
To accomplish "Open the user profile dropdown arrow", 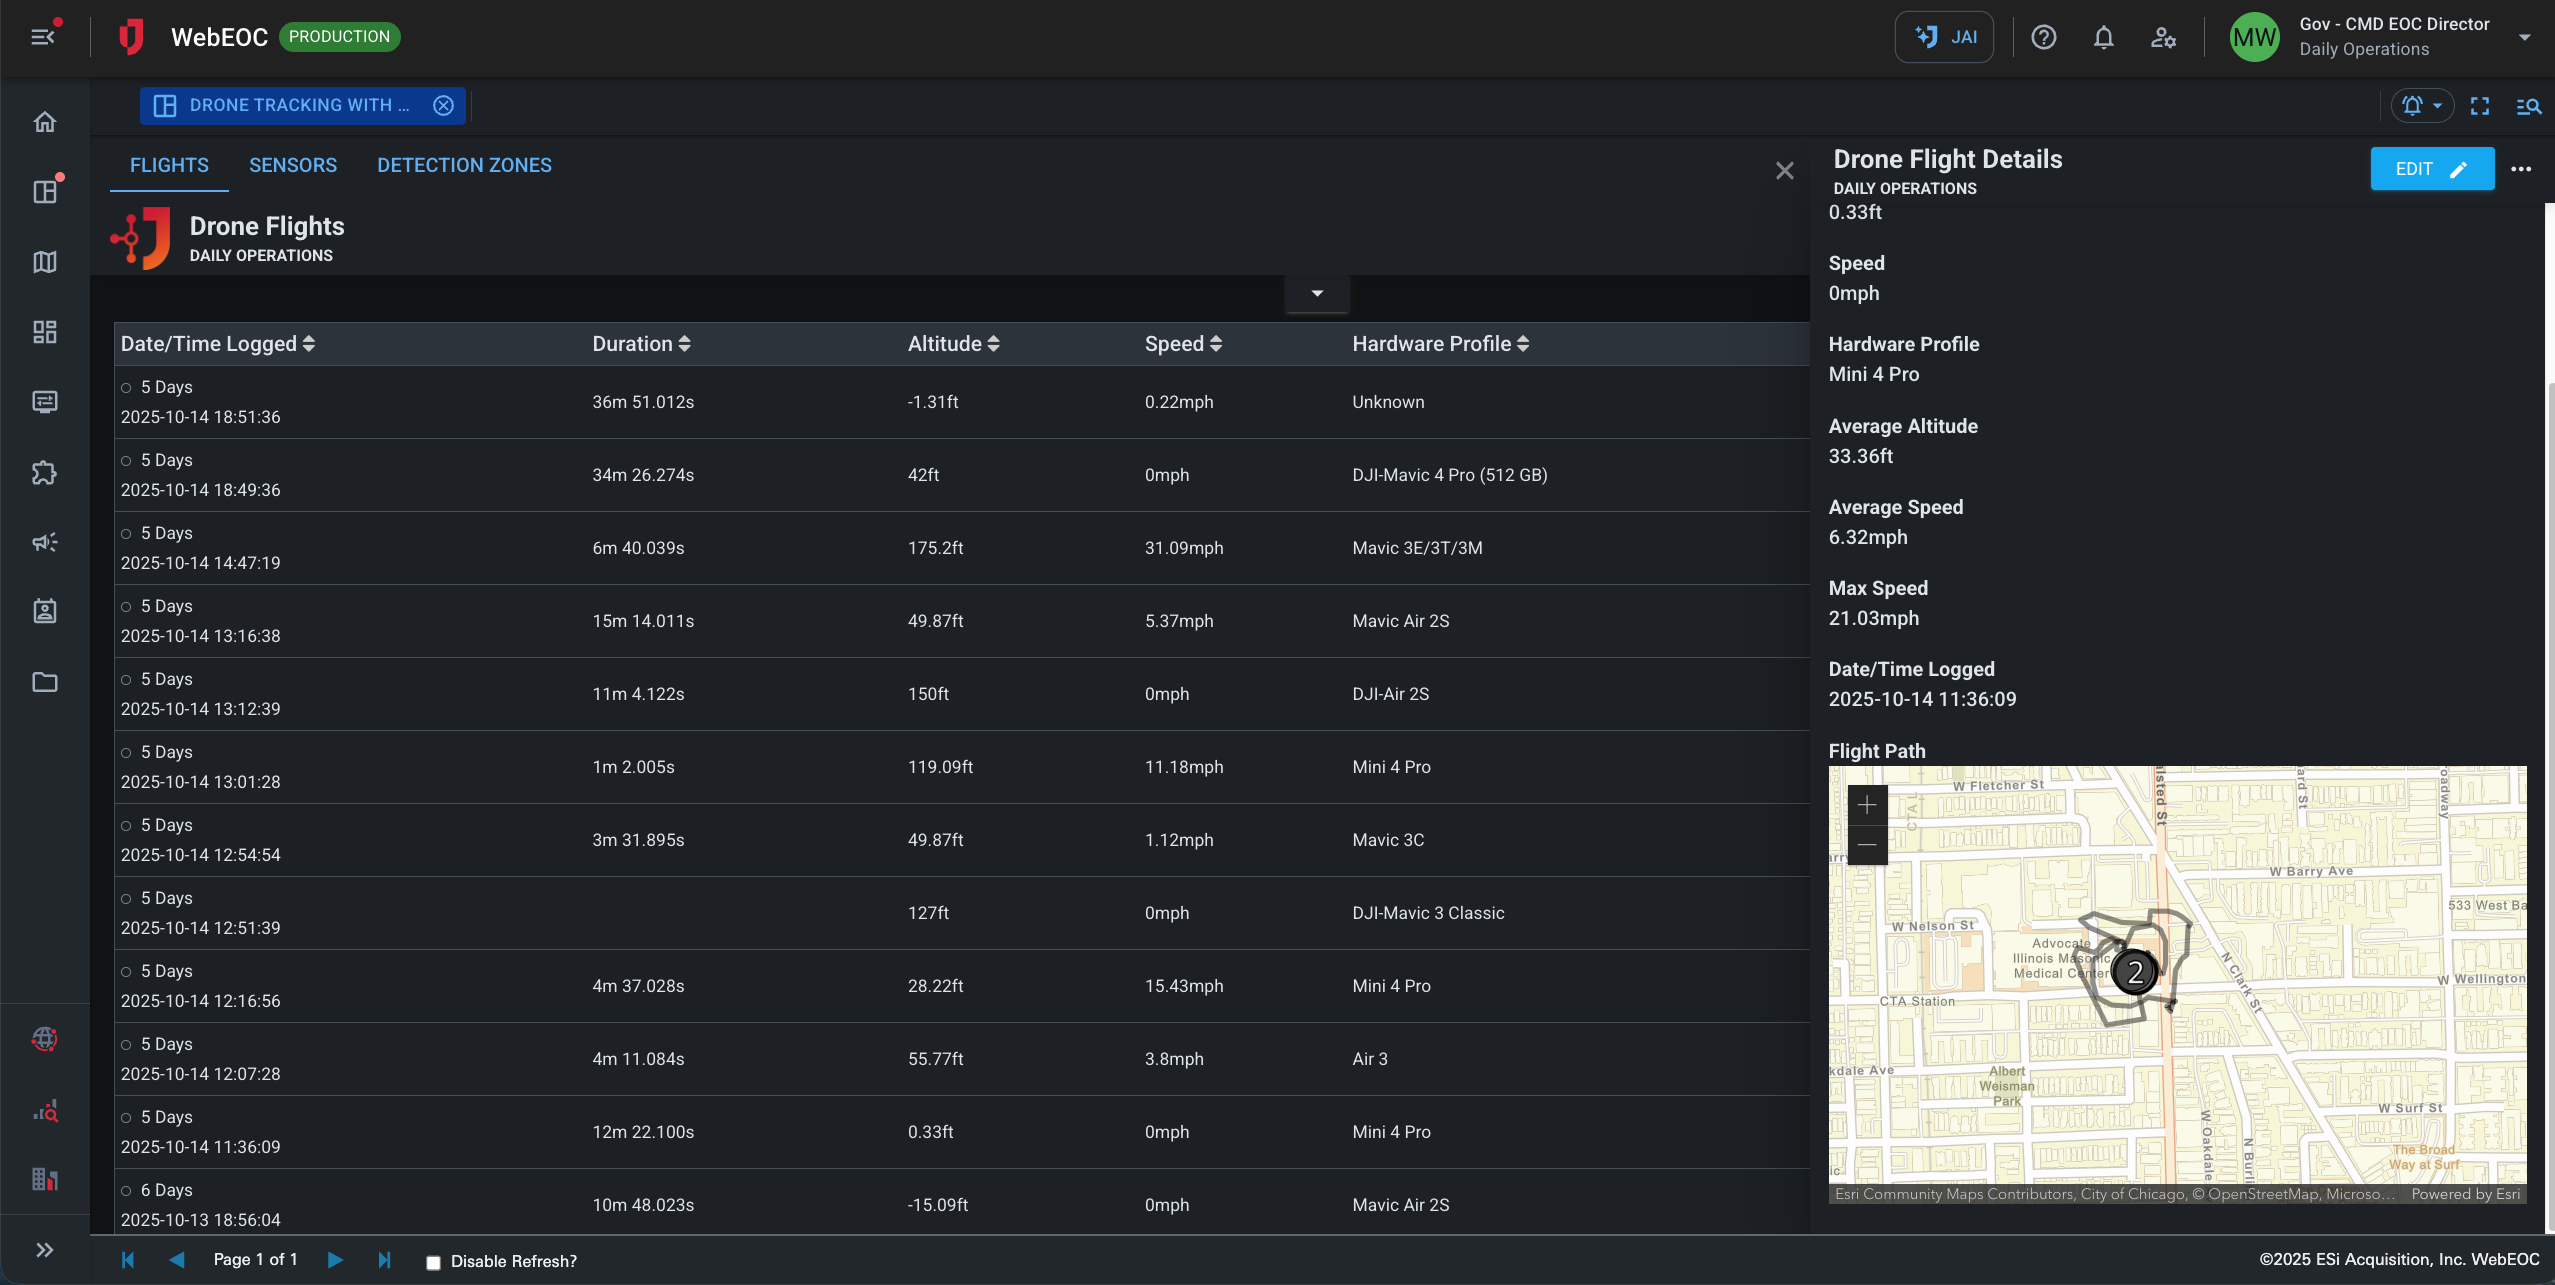I will tap(2524, 38).
